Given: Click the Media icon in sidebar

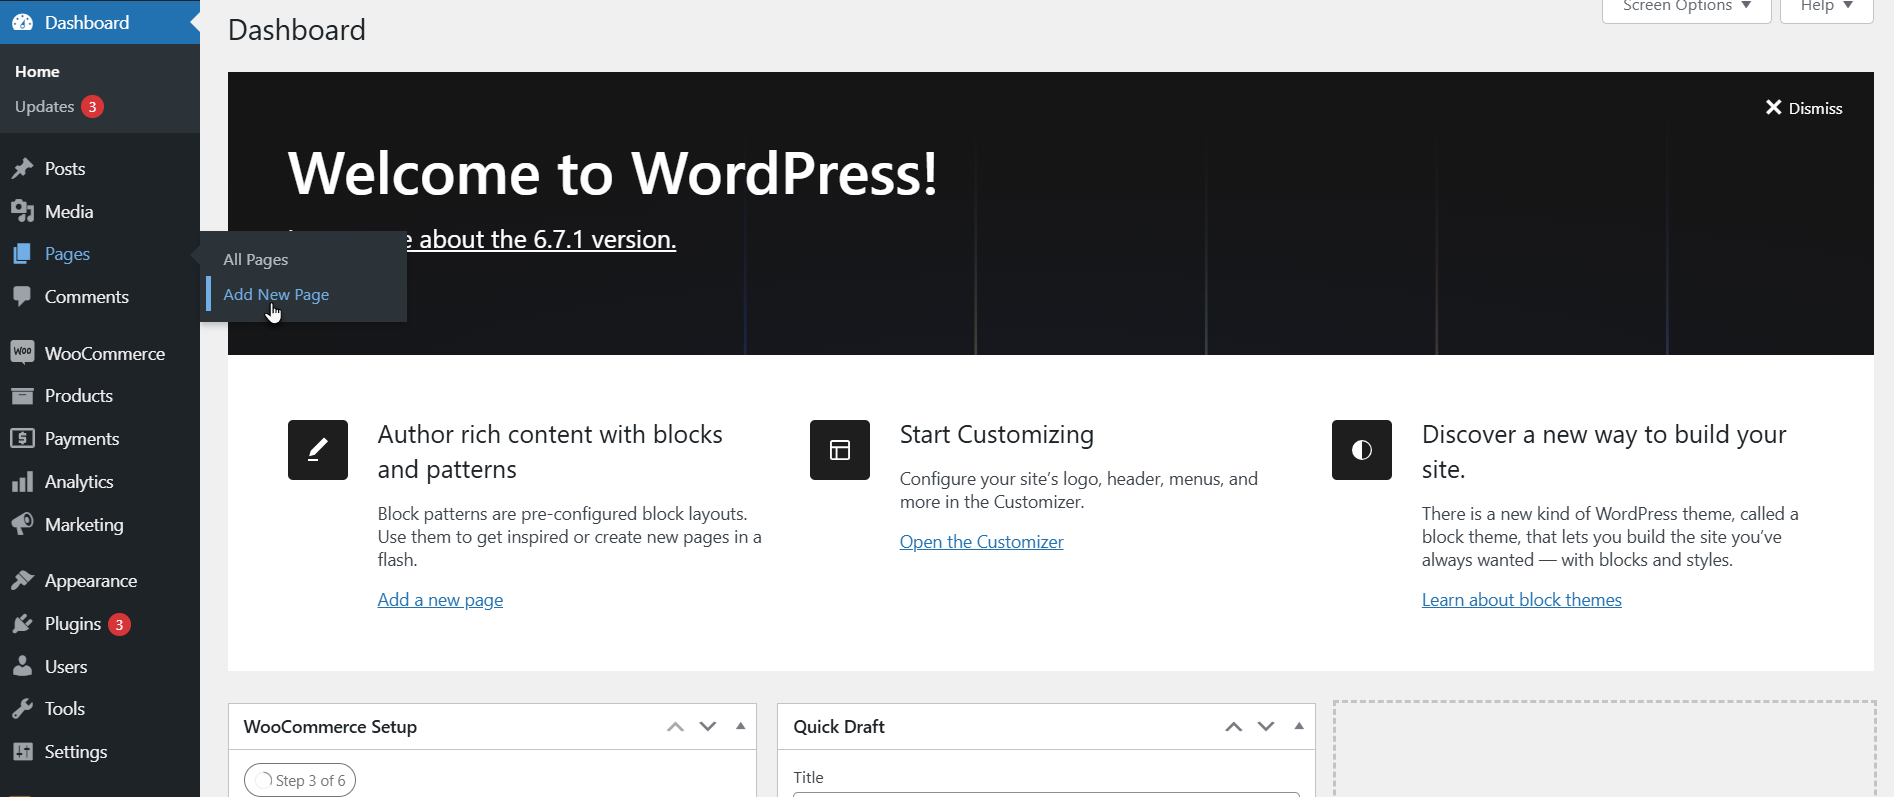Looking at the screenshot, I should (x=22, y=212).
